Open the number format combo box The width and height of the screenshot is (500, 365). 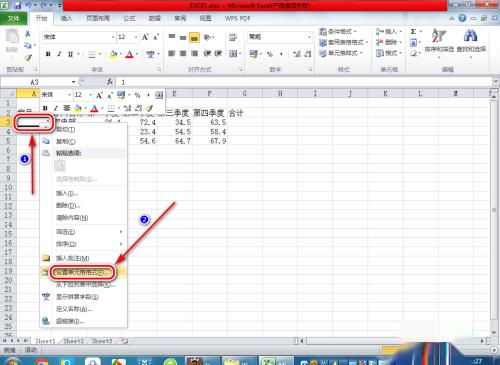coord(280,37)
